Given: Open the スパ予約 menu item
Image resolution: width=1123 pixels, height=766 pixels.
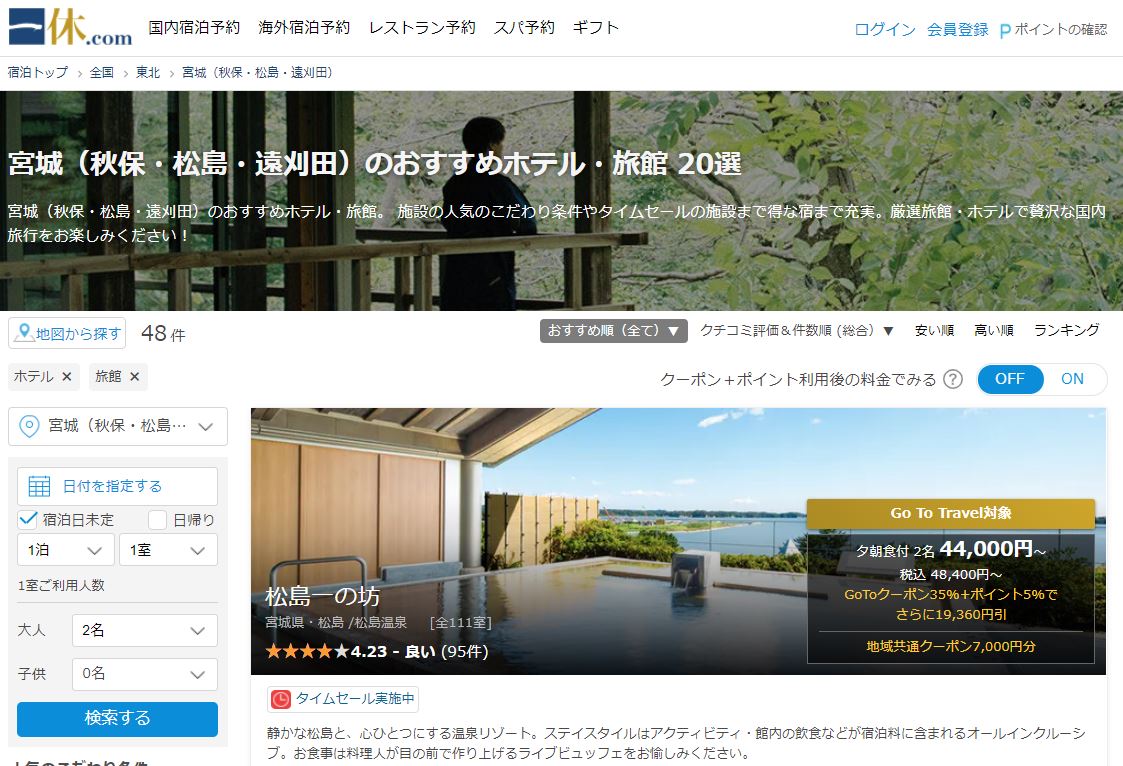Looking at the screenshot, I should click(524, 28).
